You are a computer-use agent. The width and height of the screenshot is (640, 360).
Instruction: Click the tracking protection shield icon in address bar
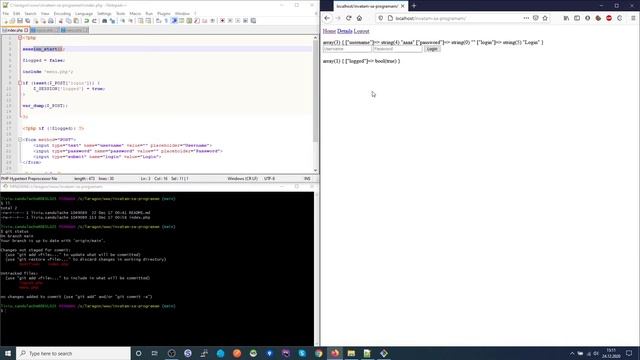click(381, 18)
